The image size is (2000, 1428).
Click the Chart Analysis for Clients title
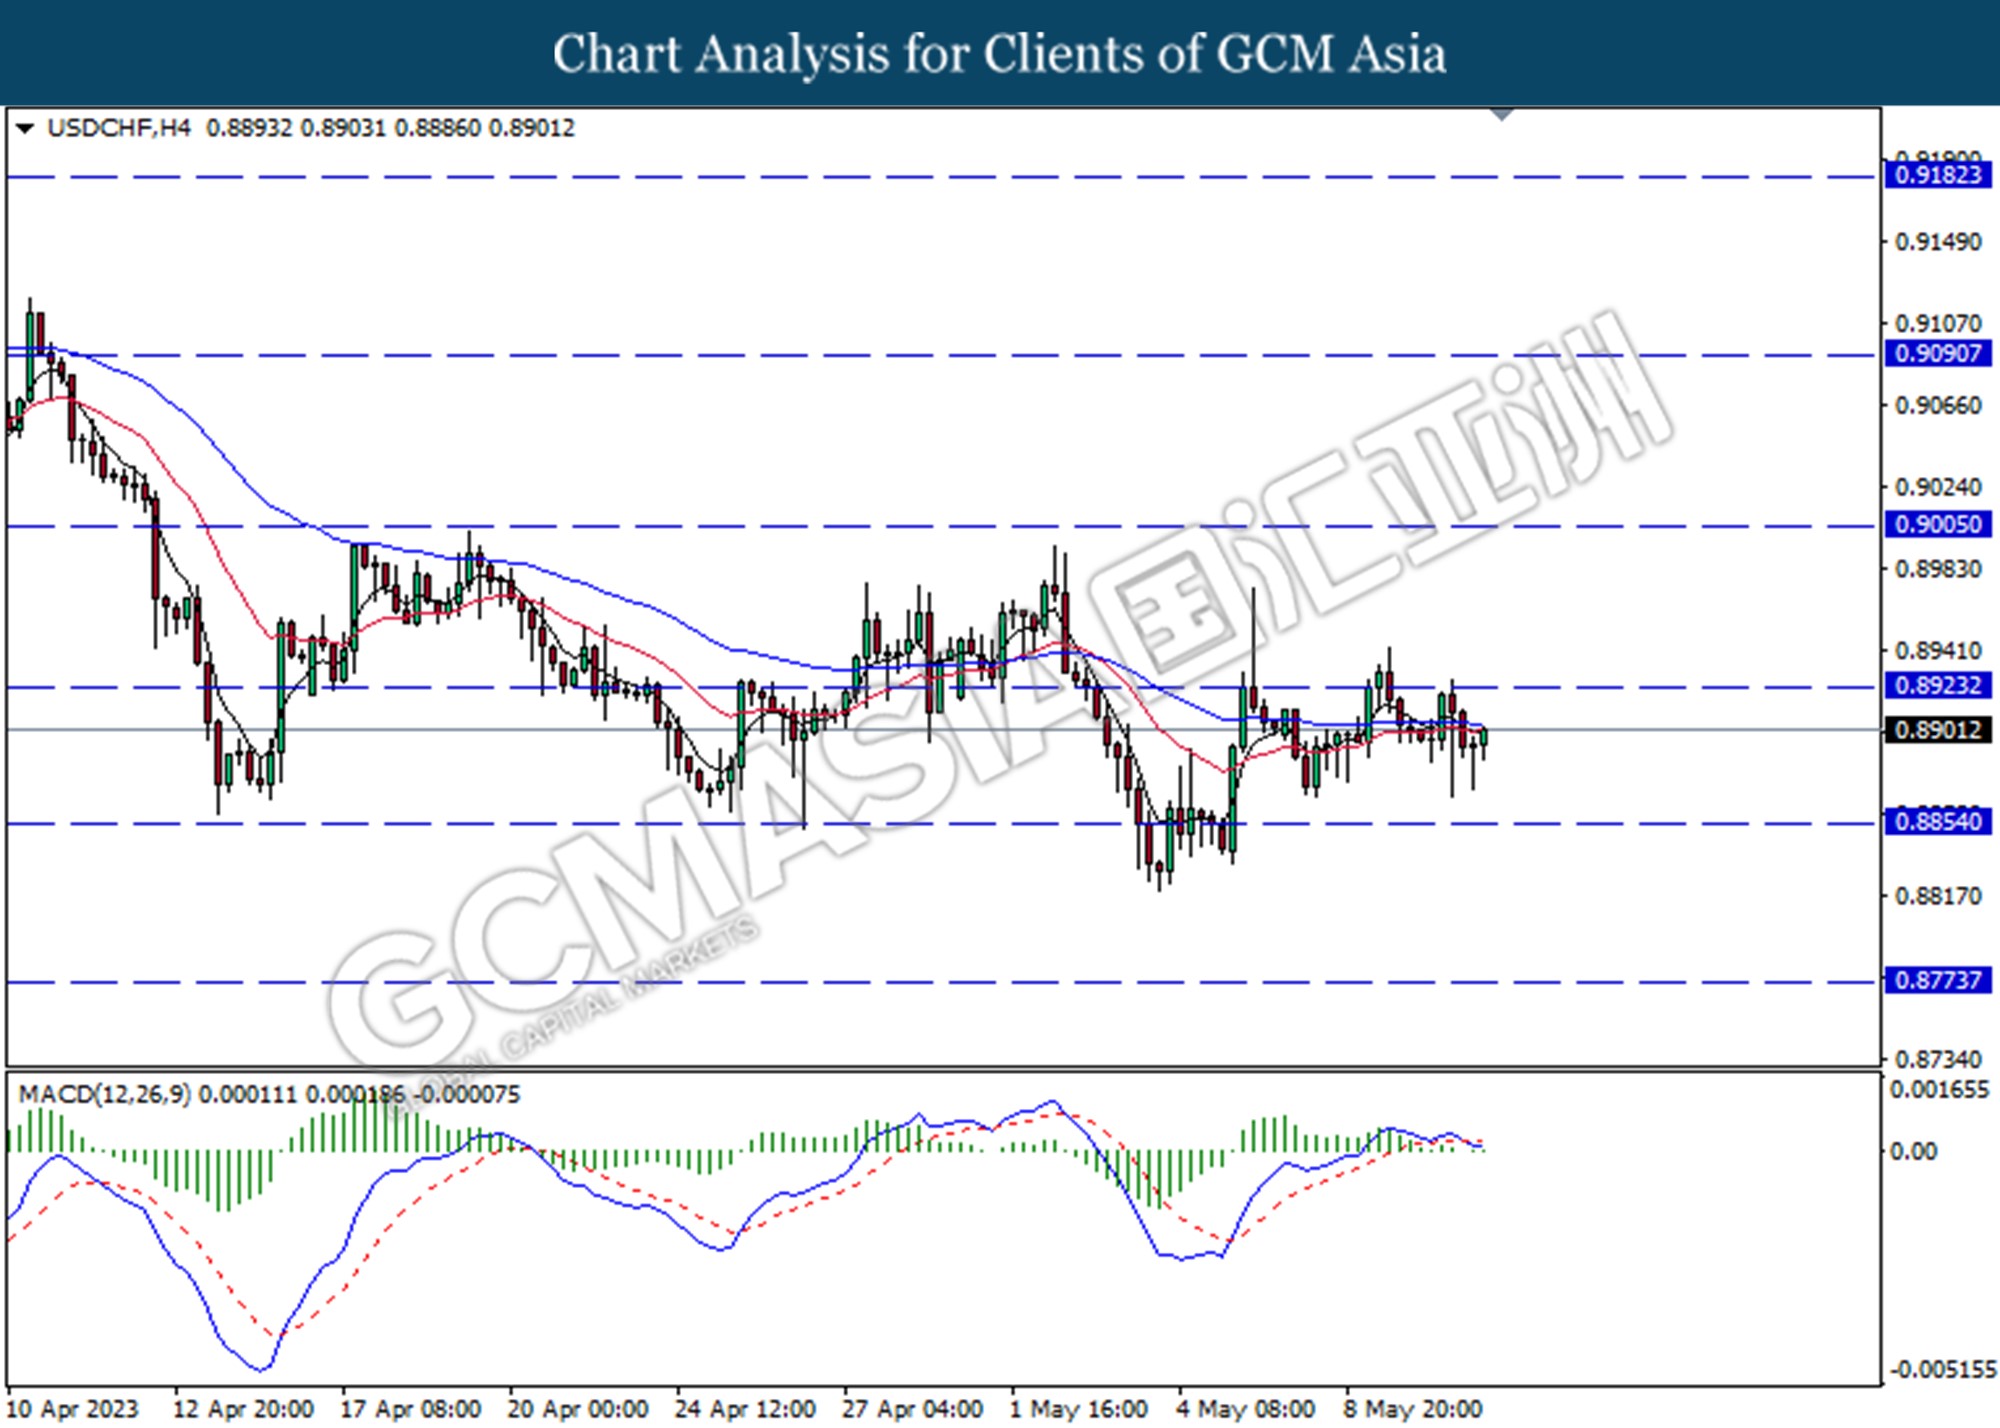[999, 54]
